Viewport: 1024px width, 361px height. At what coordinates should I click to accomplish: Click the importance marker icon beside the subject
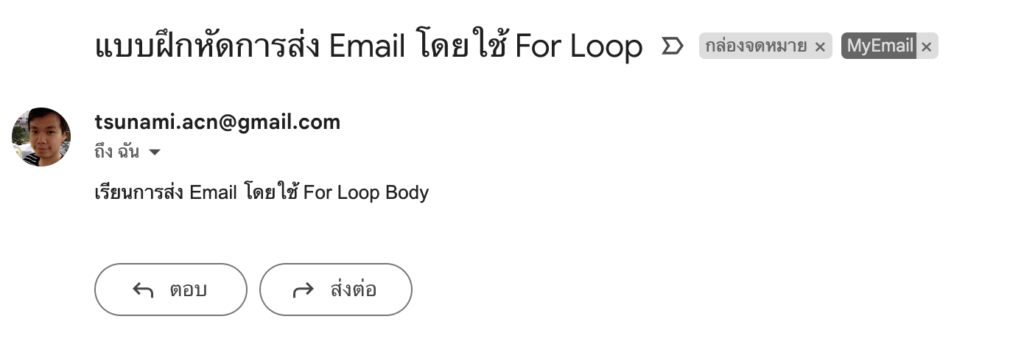[672, 46]
